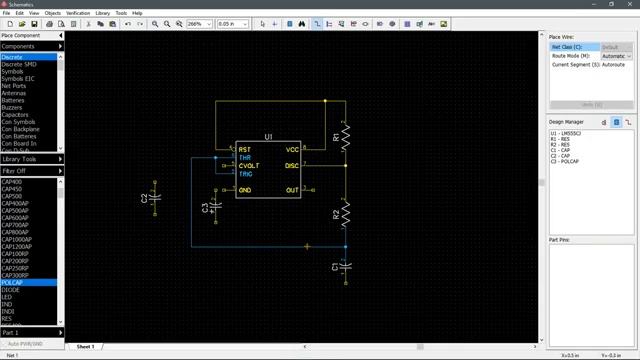Cut the selection with scissors icon
This screenshot has width=640, height=360.
tap(88, 24)
